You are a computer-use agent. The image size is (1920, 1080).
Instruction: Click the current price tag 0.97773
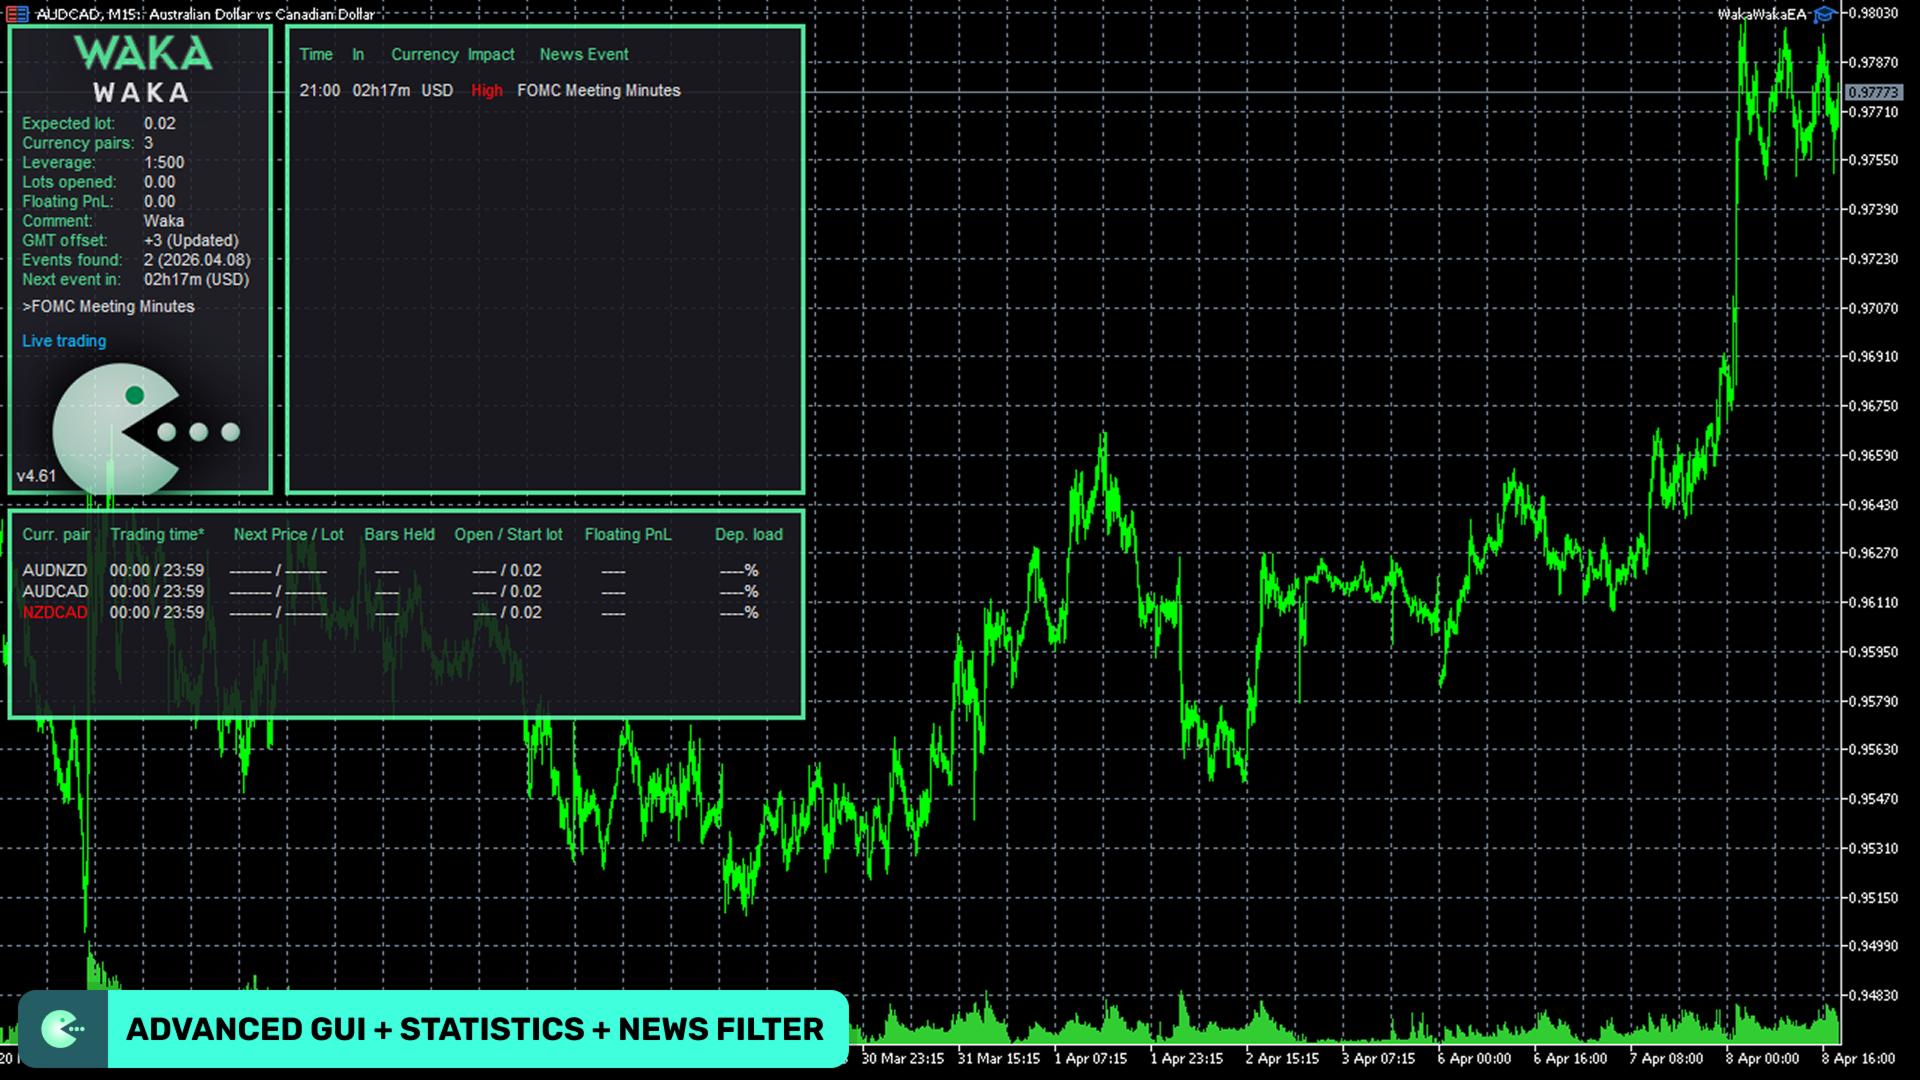tap(1873, 92)
